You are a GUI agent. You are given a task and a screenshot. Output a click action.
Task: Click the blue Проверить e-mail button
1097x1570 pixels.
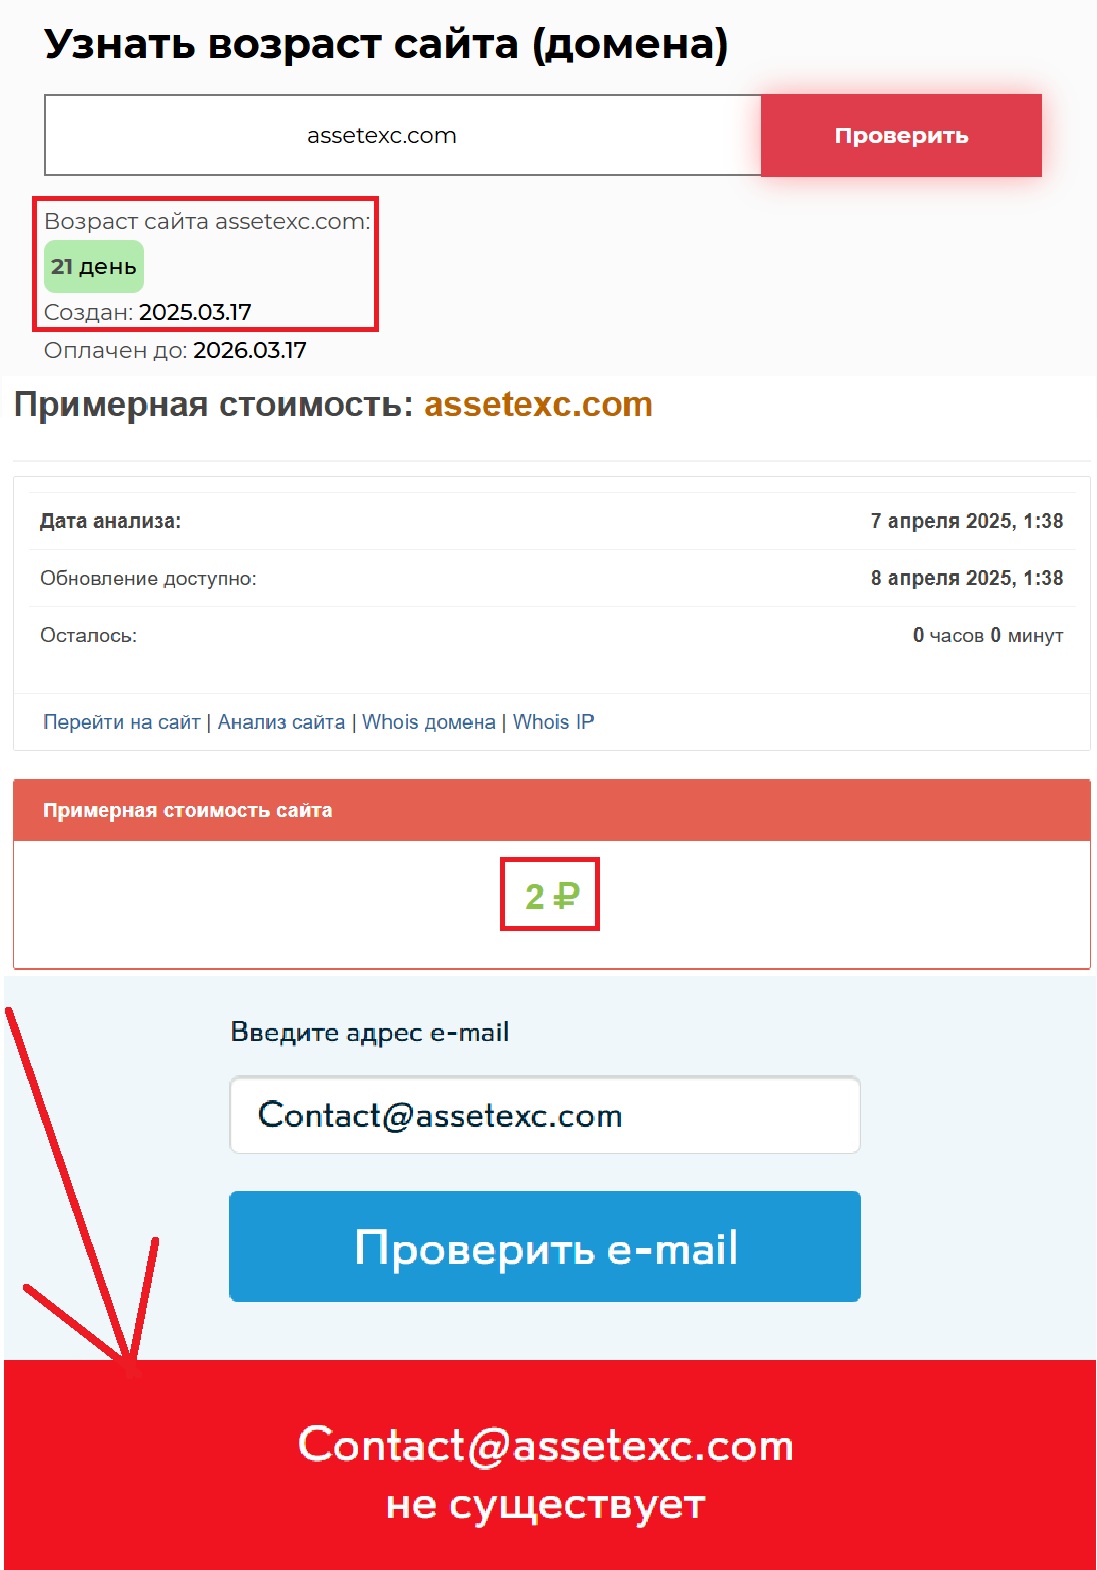click(544, 1246)
